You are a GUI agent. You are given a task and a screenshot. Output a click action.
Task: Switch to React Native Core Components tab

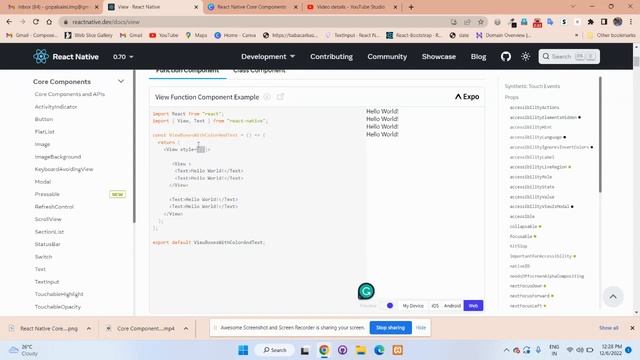(252, 7)
